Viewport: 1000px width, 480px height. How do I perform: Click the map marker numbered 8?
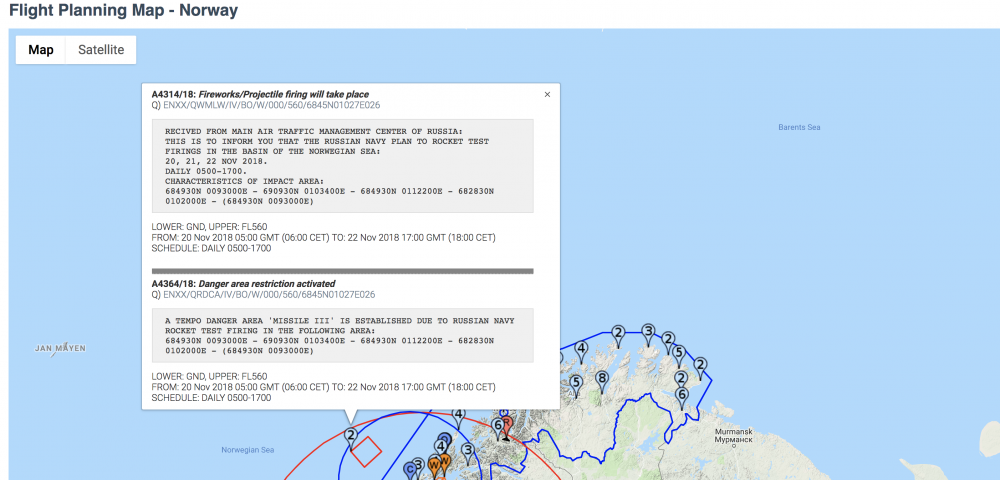602,379
